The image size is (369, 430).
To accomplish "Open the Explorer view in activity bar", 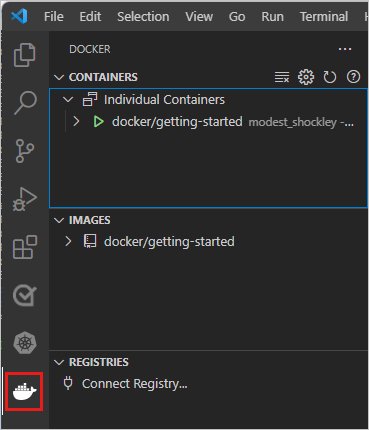I will point(24,55).
